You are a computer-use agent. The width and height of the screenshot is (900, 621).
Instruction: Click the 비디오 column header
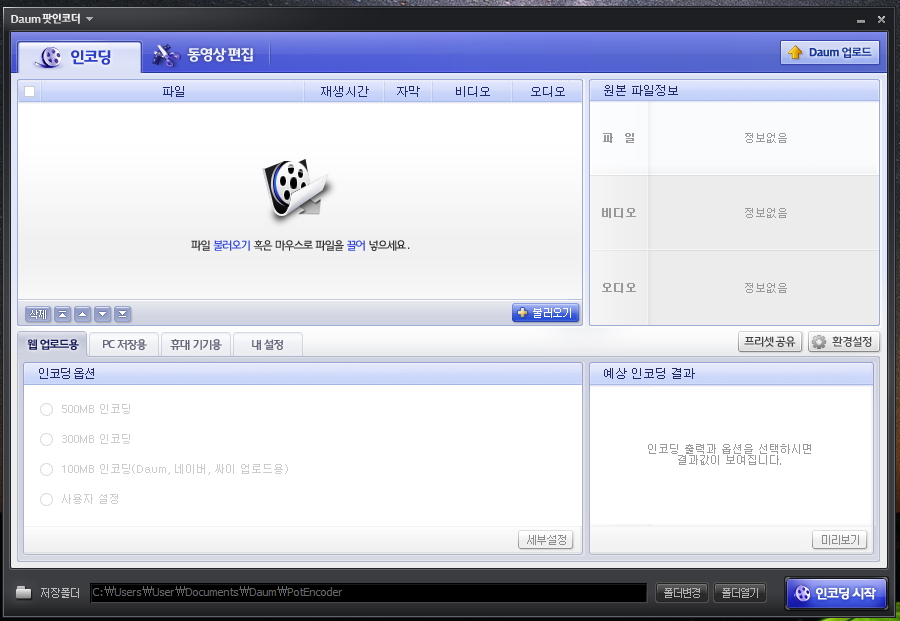click(x=472, y=91)
